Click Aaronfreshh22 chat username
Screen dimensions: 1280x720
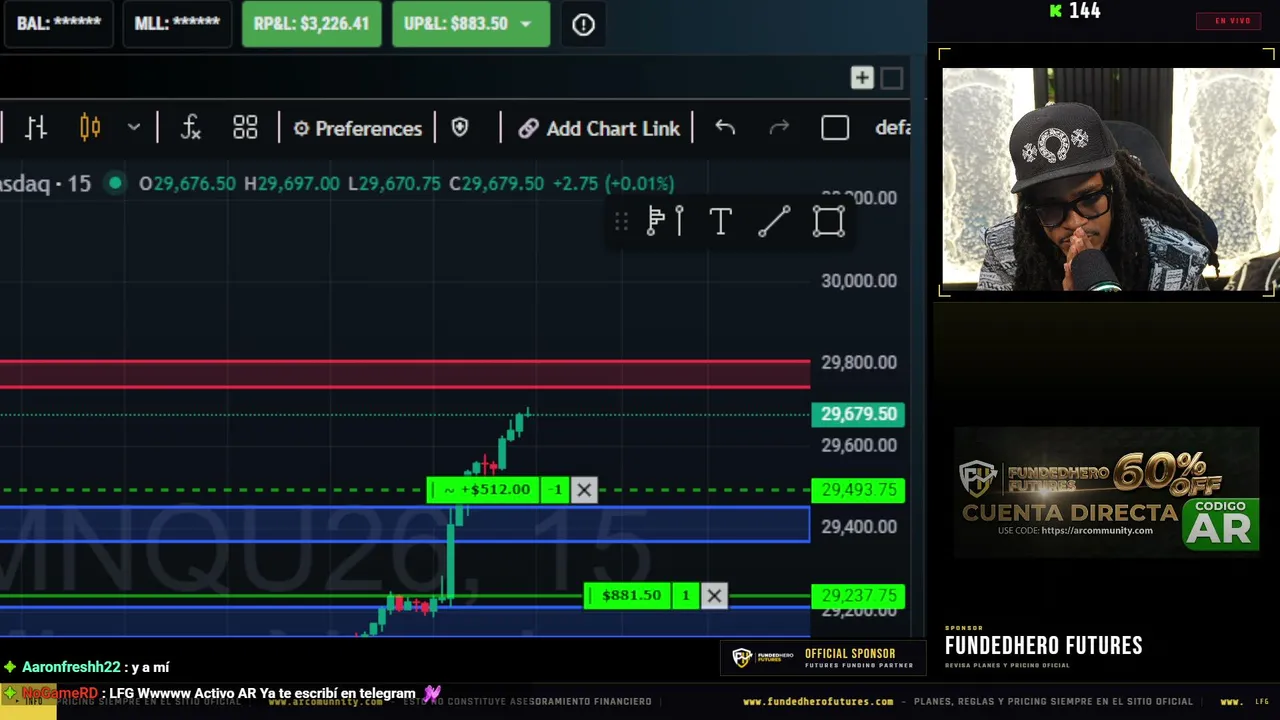(71, 667)
